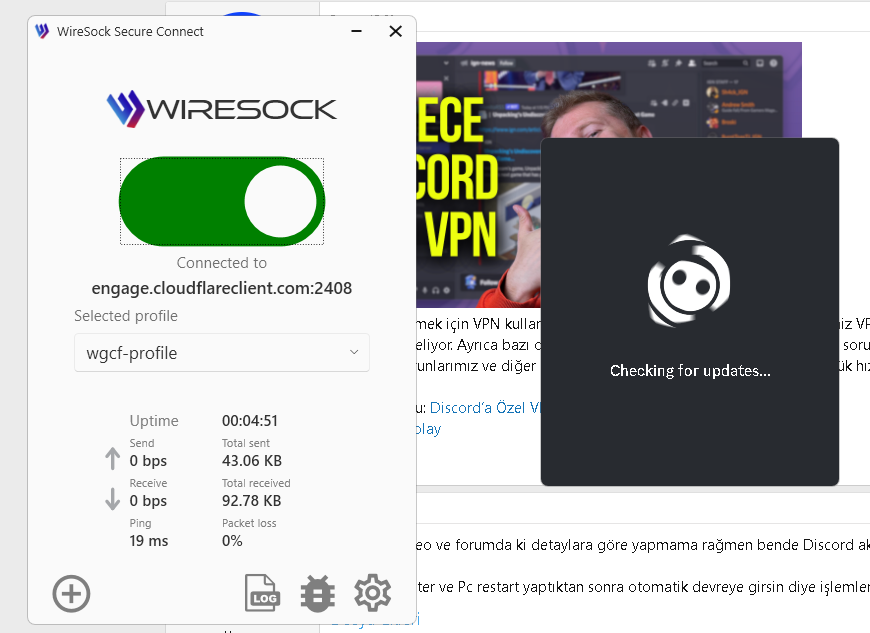Open the wgcf-profile selection dropdown
The height and width of the screenshot is (633, 870).
tap(222, 353)
